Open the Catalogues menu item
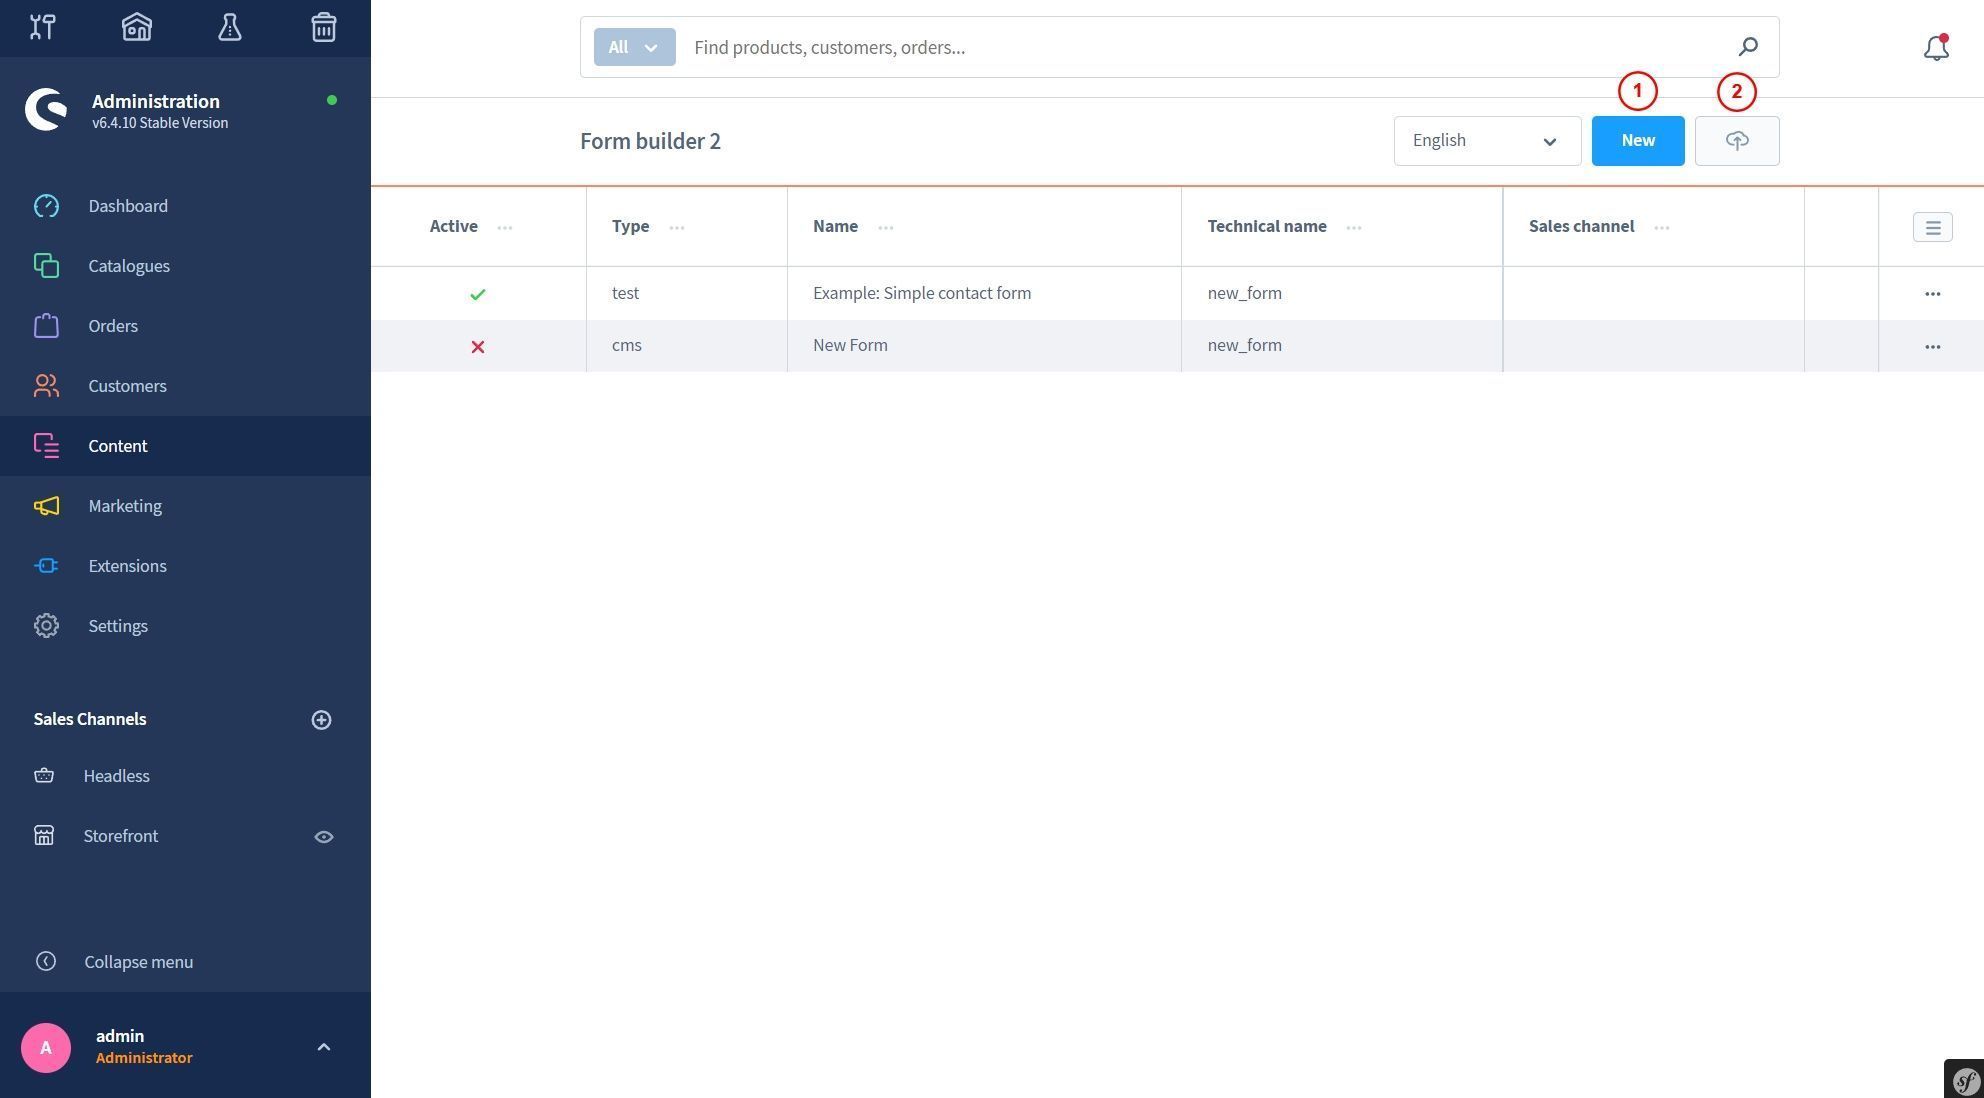This screenshot has width=1984, height=1098. [x=129, y=266]
